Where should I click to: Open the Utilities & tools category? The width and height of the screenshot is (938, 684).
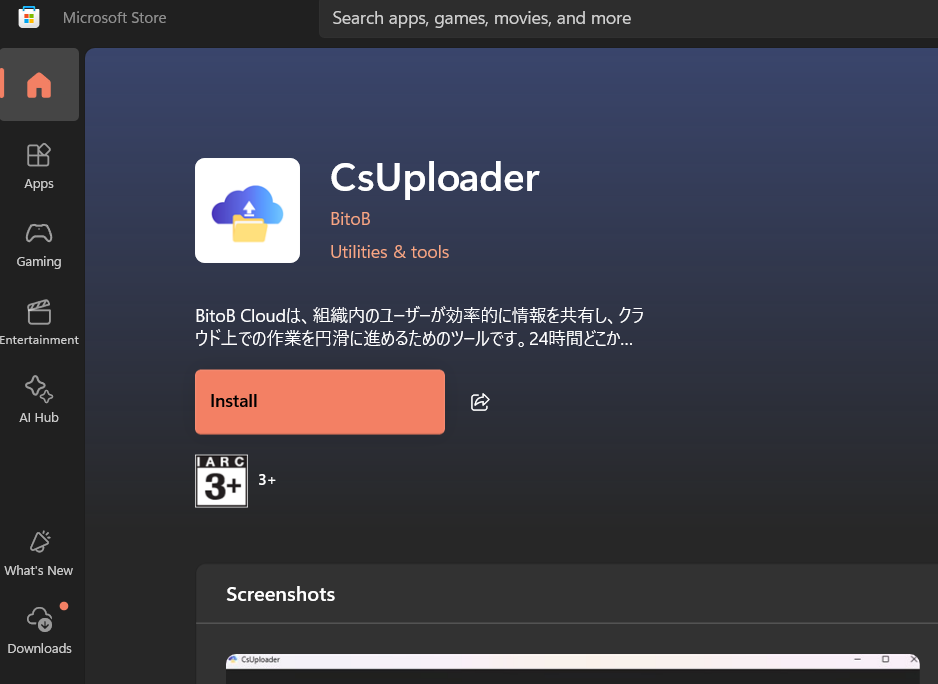(389, 252)
